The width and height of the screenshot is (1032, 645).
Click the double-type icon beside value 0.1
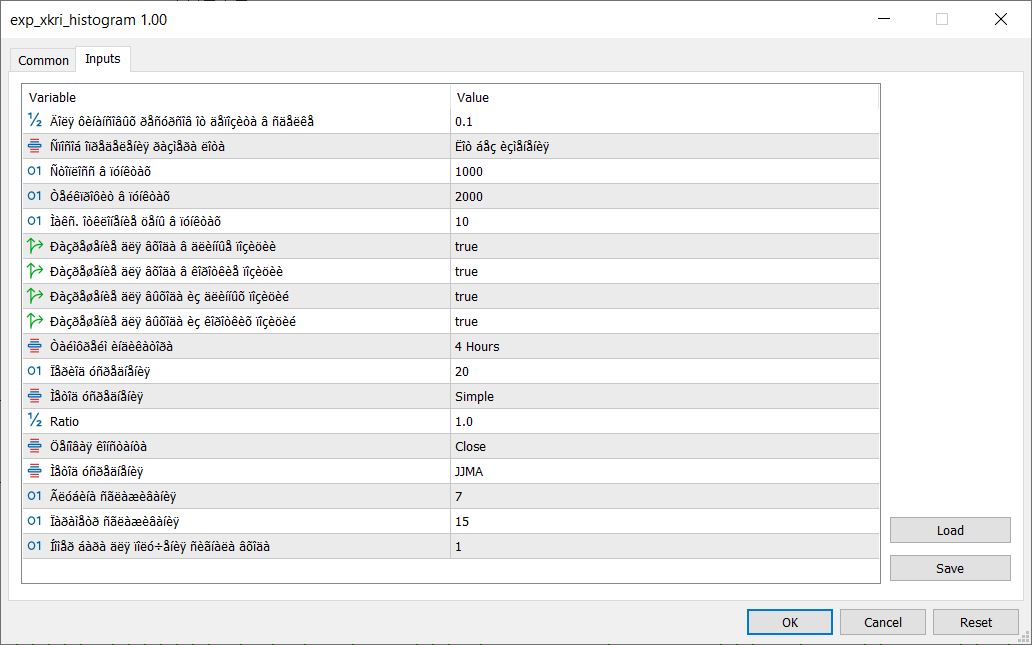point(35,121)
